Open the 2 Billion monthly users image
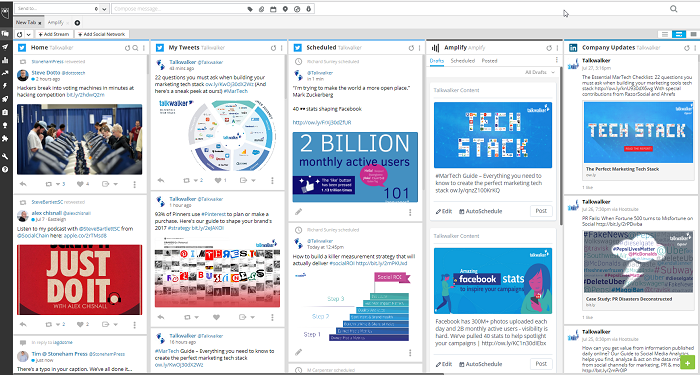 [355, 167]
